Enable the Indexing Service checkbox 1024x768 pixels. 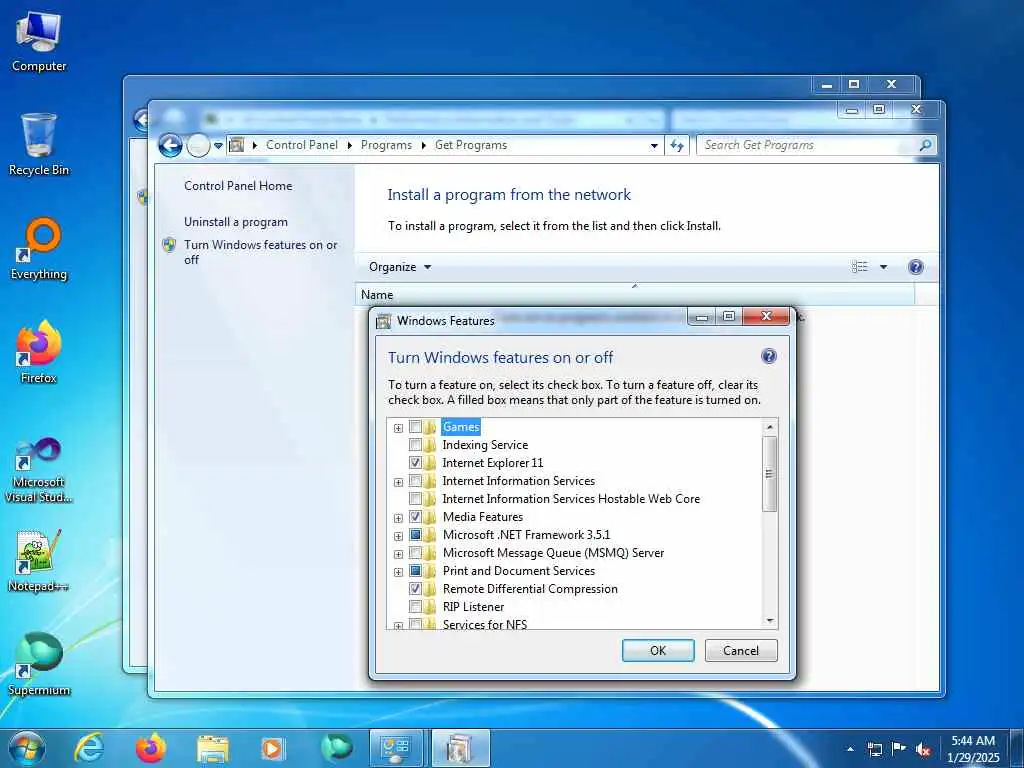pos(415,445)
